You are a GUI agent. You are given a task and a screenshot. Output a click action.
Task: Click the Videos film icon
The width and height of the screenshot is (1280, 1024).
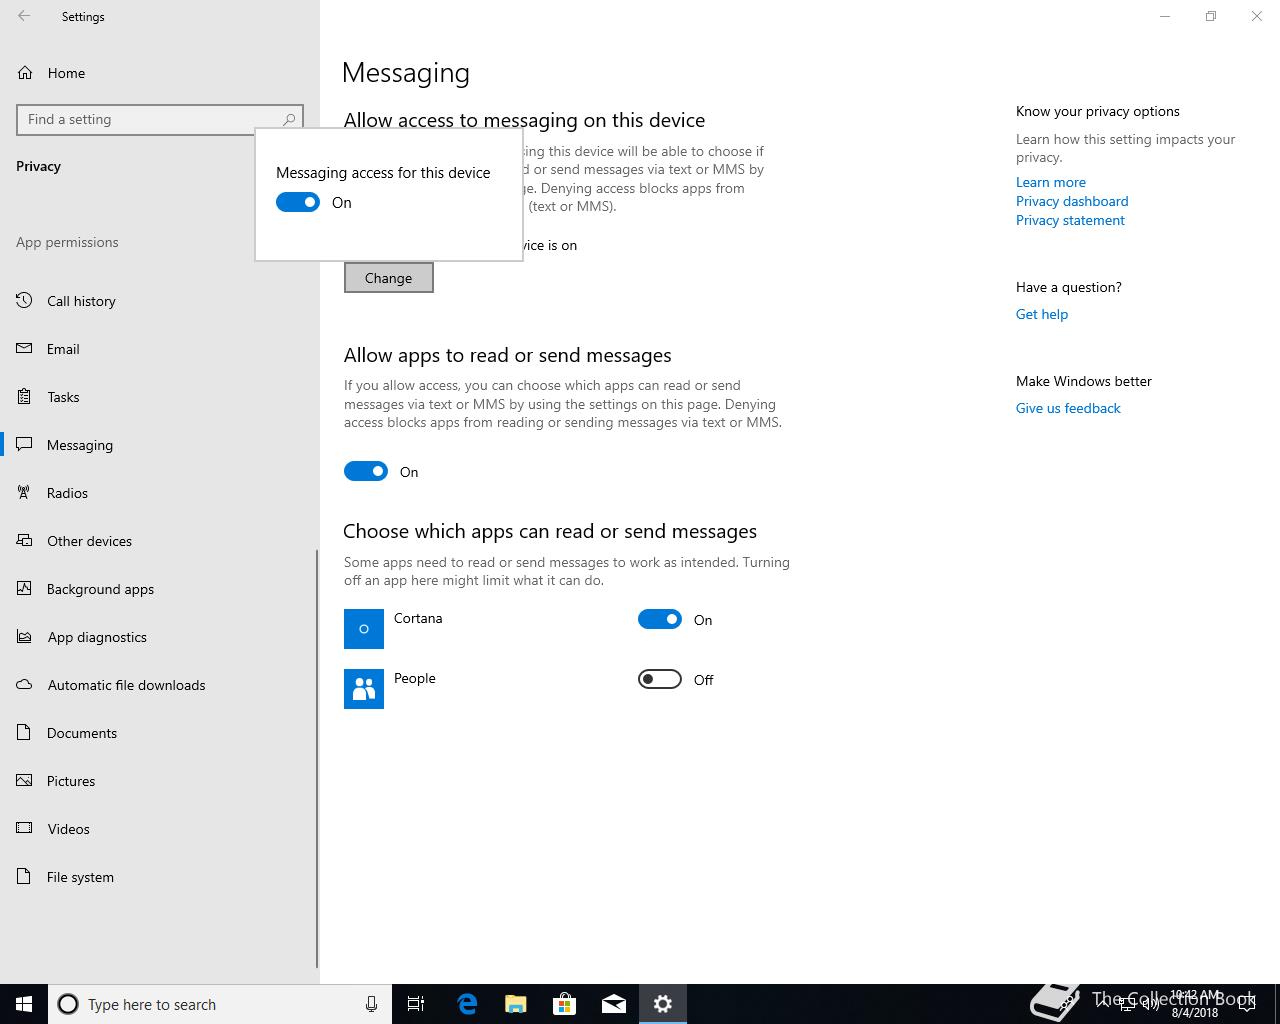pos(25,829)
